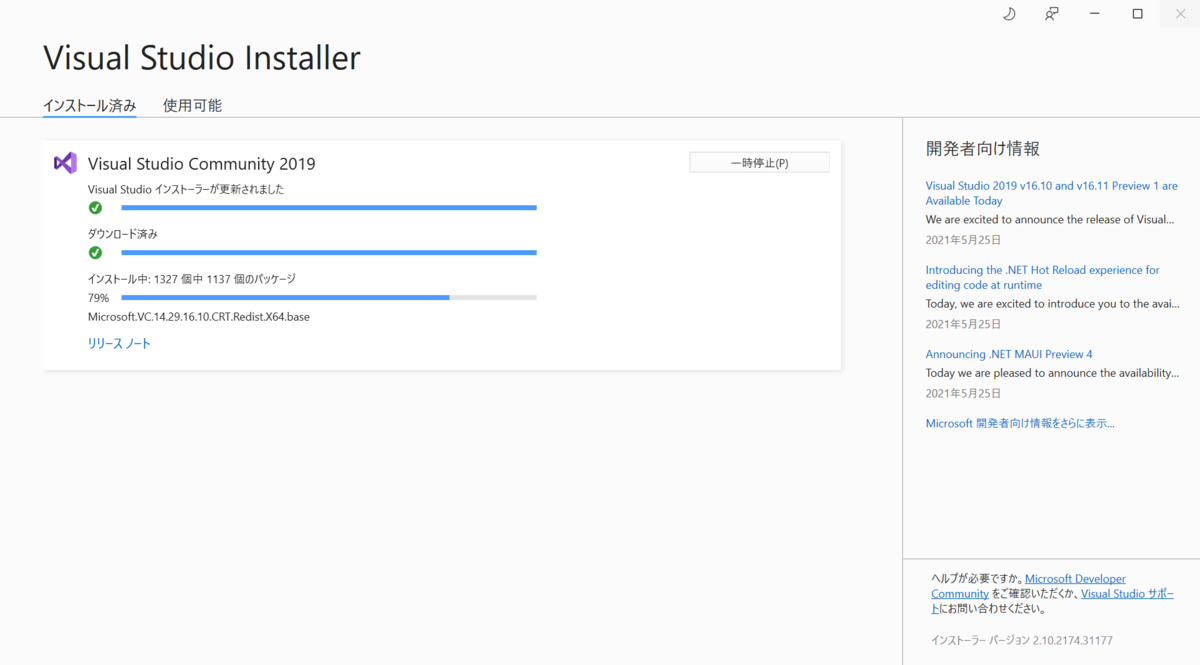This screenshot has height=665, width=1200.
Task: Close the Visual Studio Installer window
Action: click(1180, 14)
